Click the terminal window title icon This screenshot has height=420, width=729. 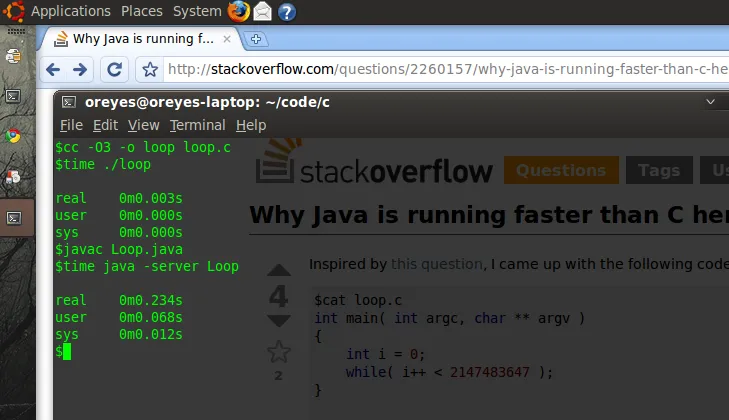(x=69, y=102)
